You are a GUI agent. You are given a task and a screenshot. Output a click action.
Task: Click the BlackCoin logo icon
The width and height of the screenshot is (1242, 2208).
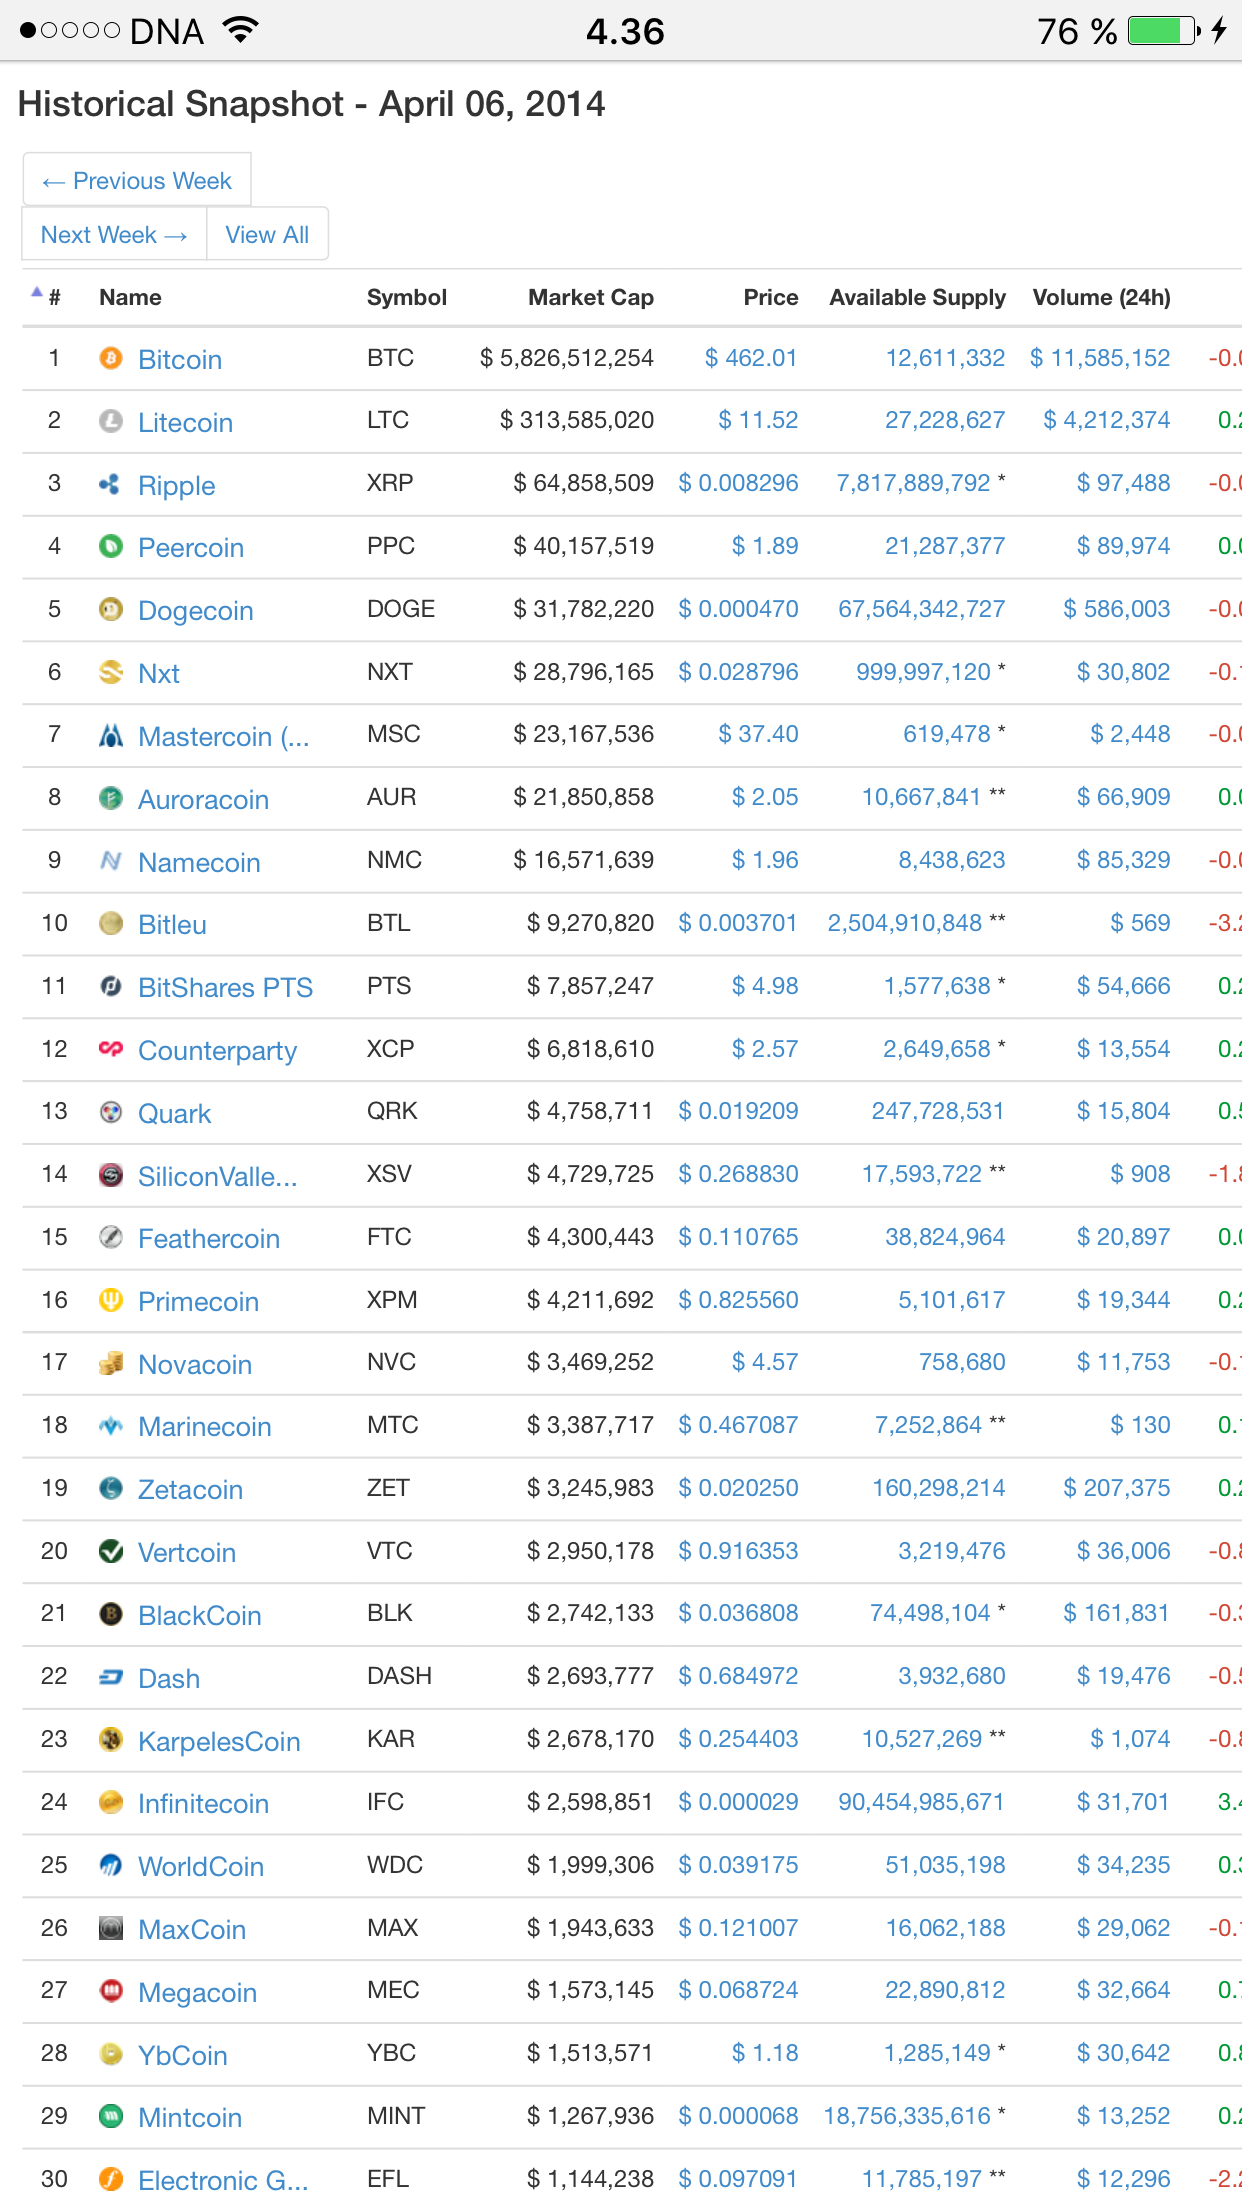[111, 1614]
